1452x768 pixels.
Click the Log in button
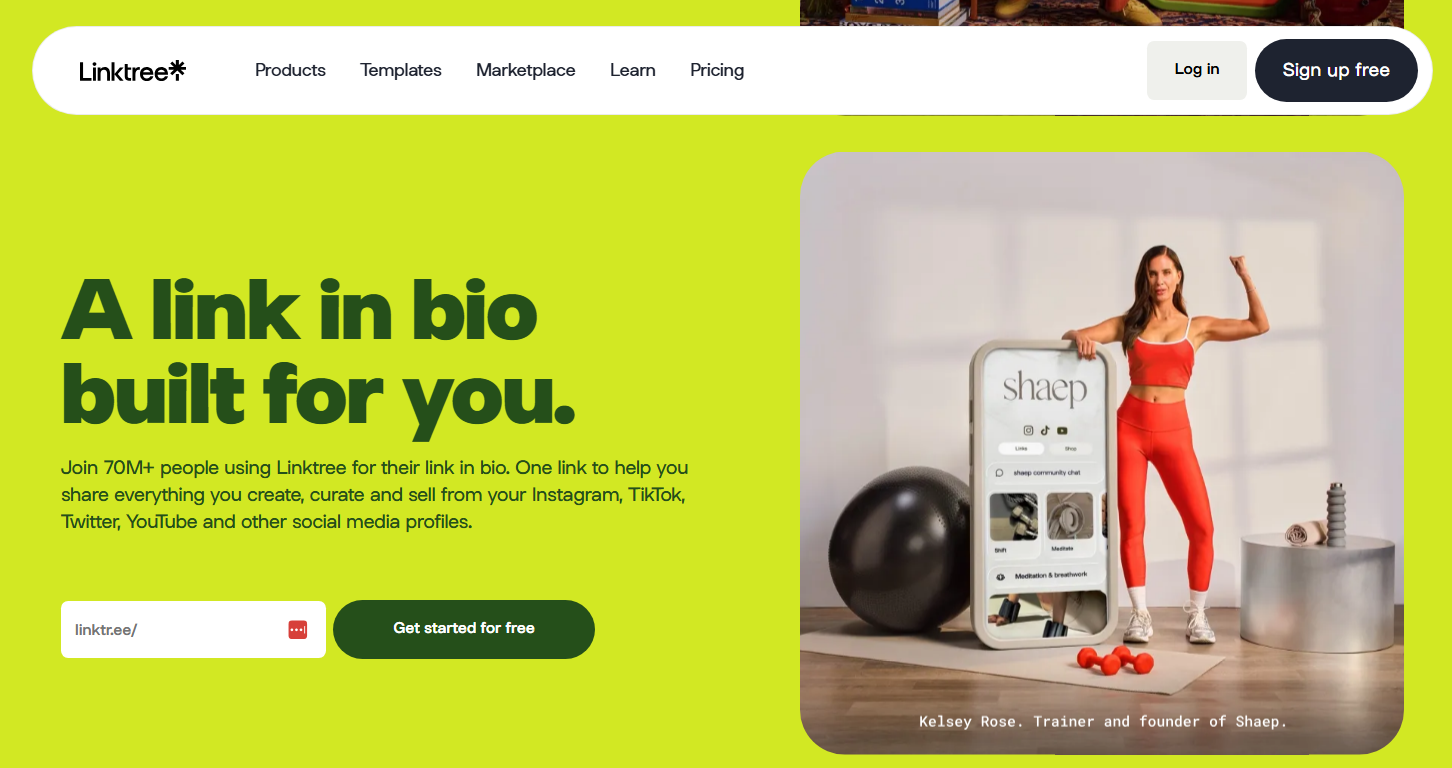[1197, 70]
